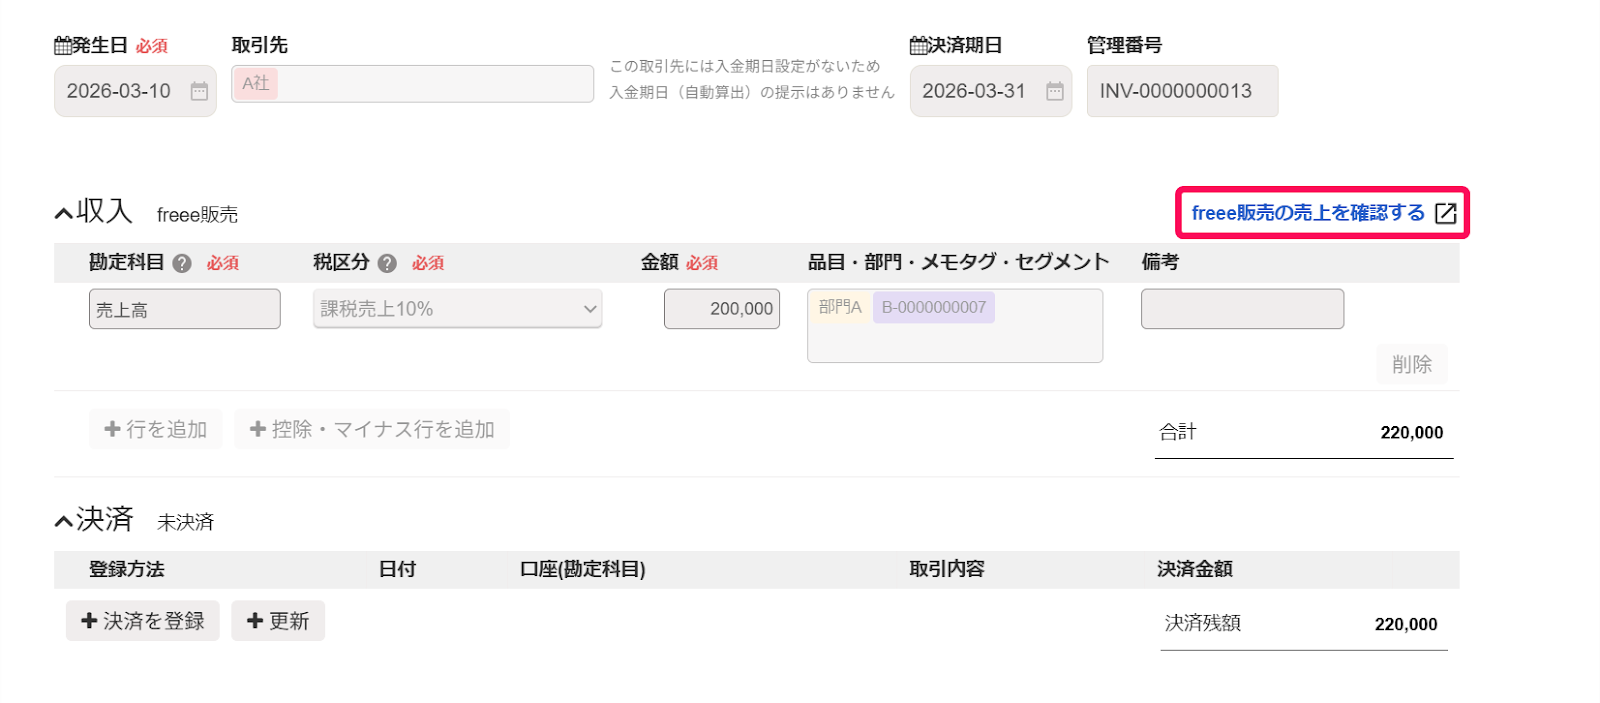Click the 未決済 status text
Screen dimensions: 1600x703
(186, 522)
